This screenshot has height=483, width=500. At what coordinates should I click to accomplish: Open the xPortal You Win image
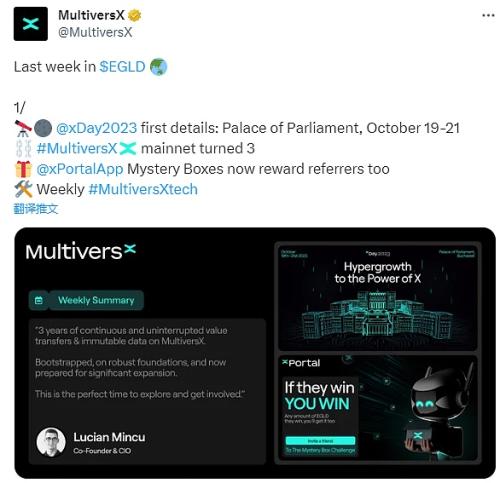click(x=377, y=408)
